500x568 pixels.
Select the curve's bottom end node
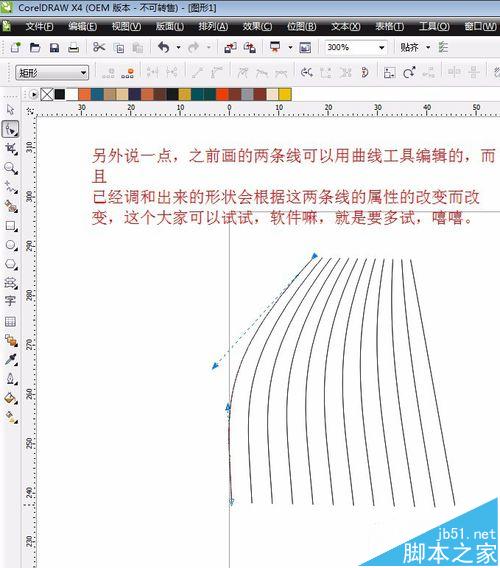point(232,501)
